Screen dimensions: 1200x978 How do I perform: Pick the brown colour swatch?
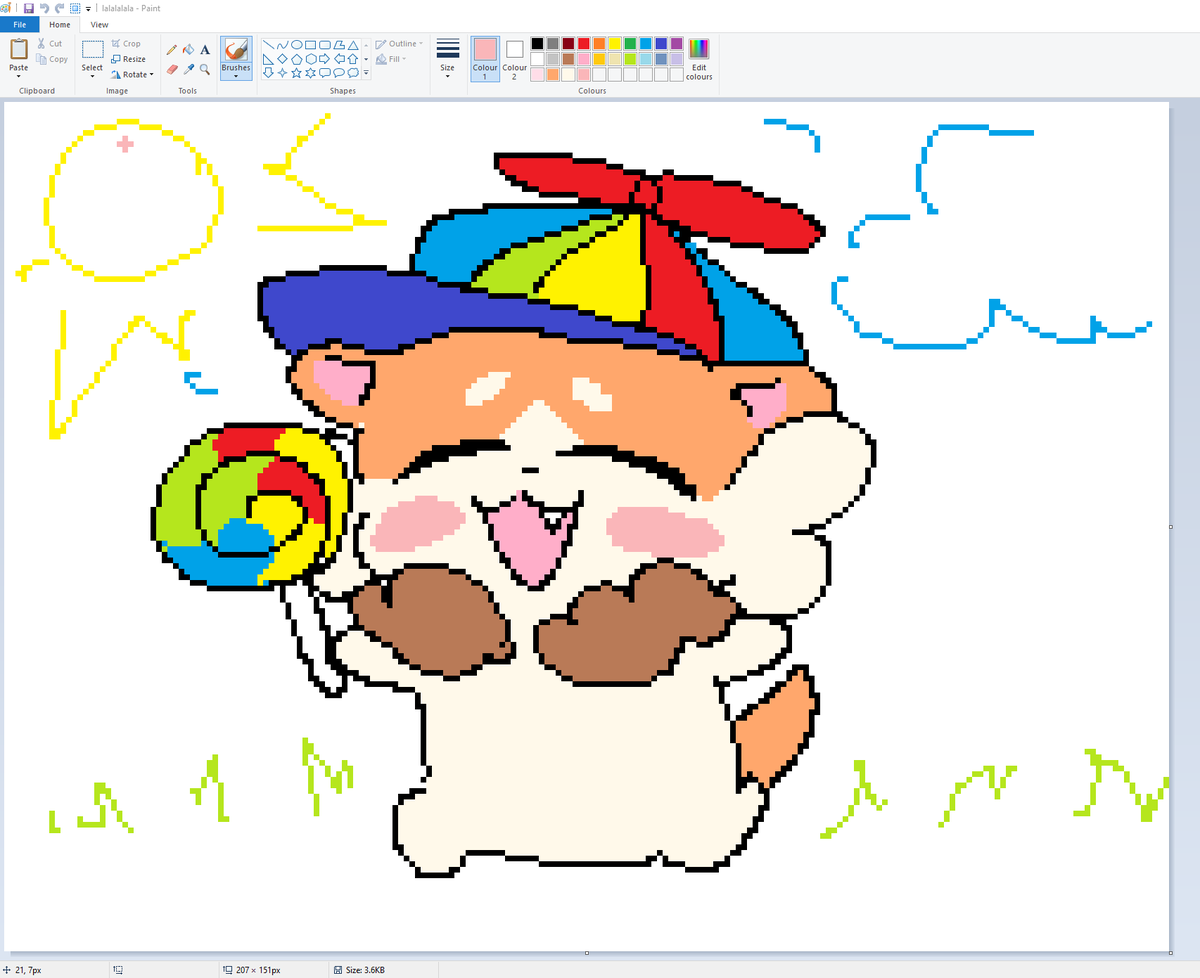coord(568,59)
